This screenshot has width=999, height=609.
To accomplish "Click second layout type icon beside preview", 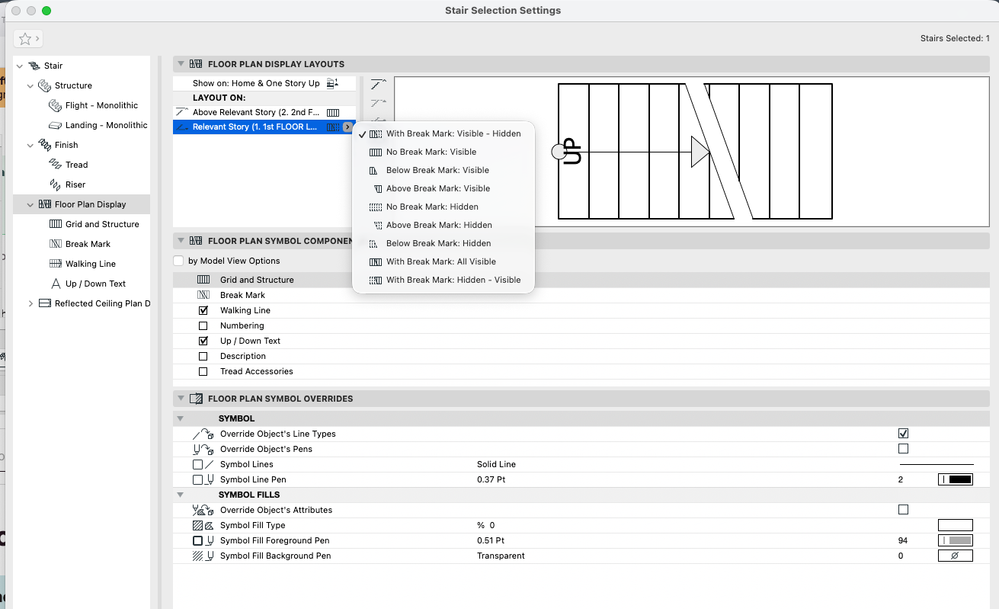I will [378, 103].
